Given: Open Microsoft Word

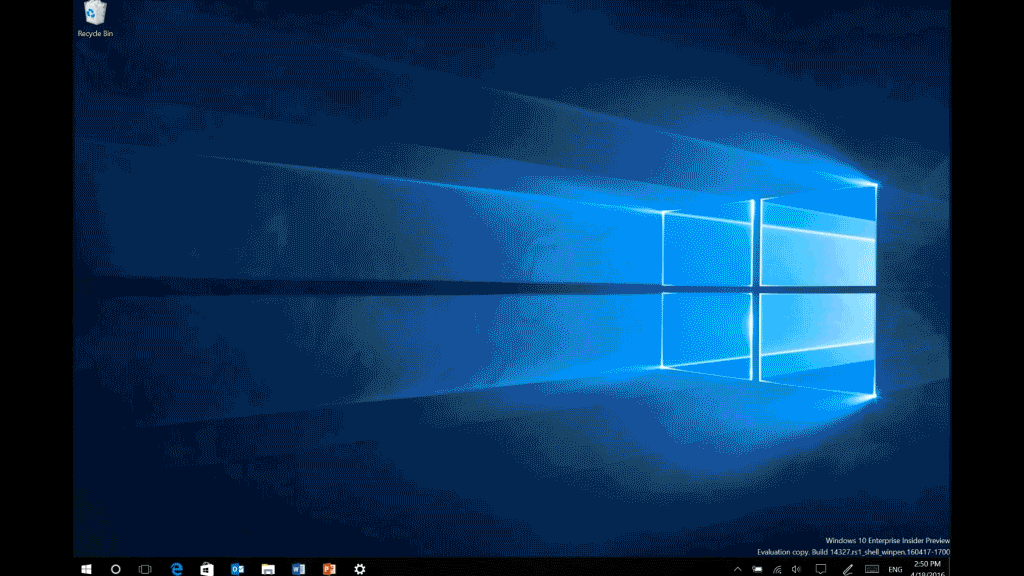Looking at the screenshot, I should tap(298, 568).
